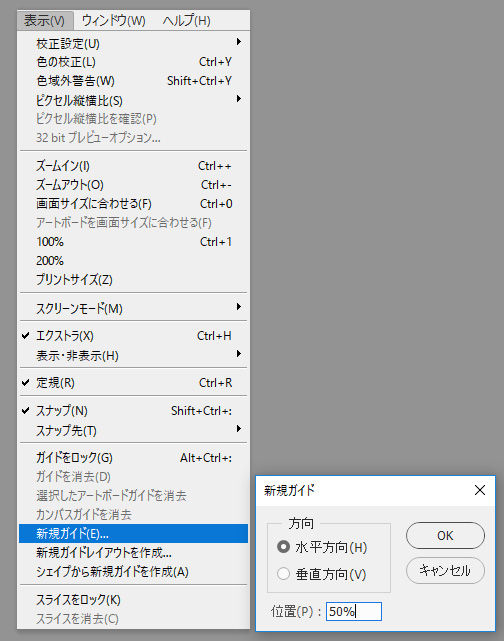Click the 位置(P) input field

354,612
